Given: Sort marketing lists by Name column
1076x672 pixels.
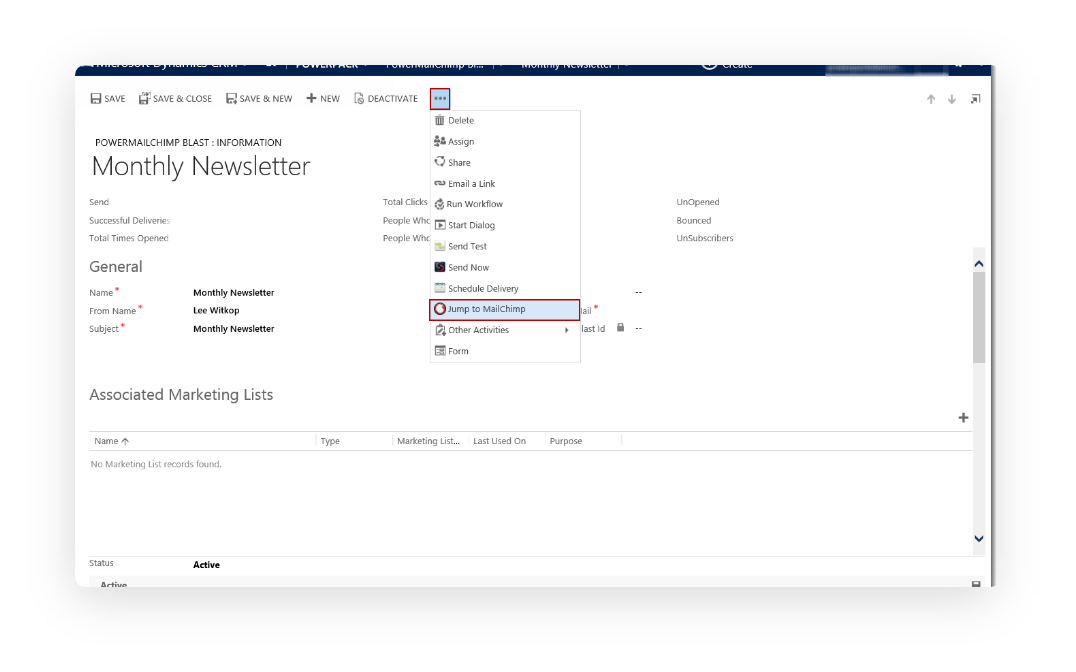Looking at the screenshot, I should tap(111, 441).
